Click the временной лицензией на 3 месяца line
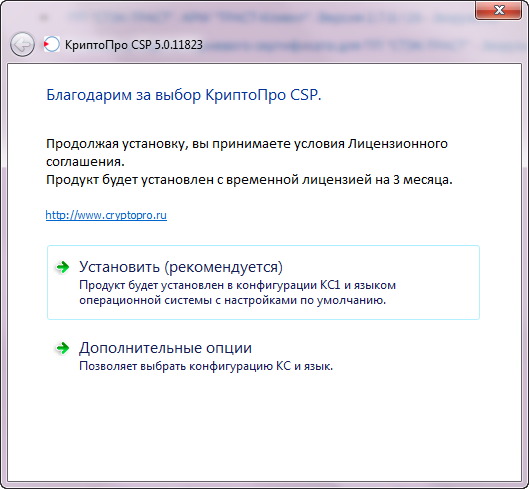This screenshot has width=529, height=489. pyautogui.click(x=249, y=180)
